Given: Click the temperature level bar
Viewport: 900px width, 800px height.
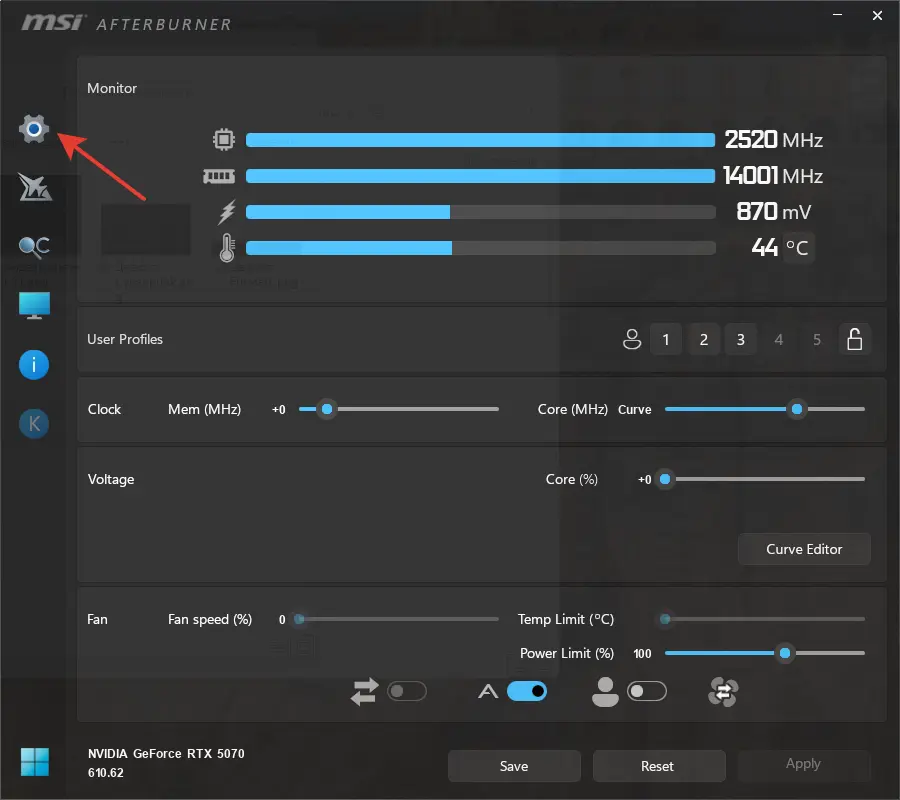Looking at the screenshot, I should 480,248.
